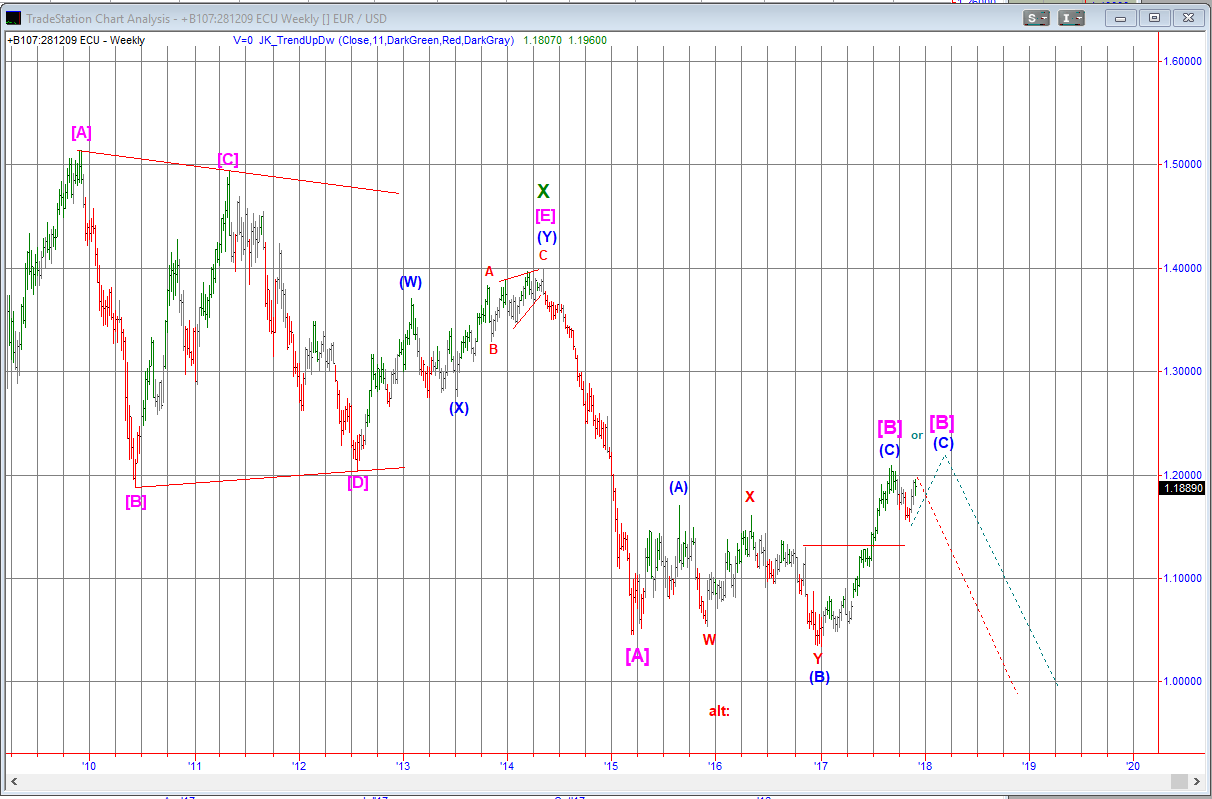Screen dimensions: 1212x799
Task: Click the upper red triangle trendline
Action: click(240, 172)
